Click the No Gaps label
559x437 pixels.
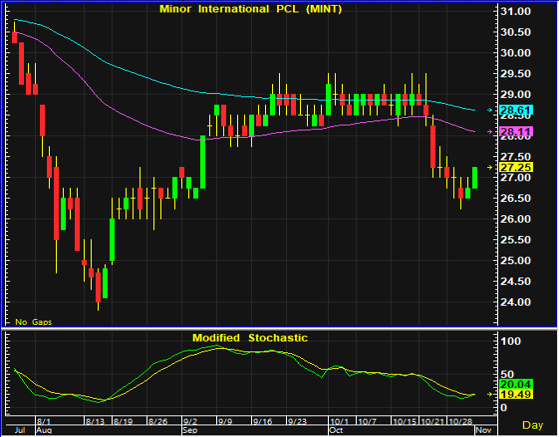(x=34, y=322)
